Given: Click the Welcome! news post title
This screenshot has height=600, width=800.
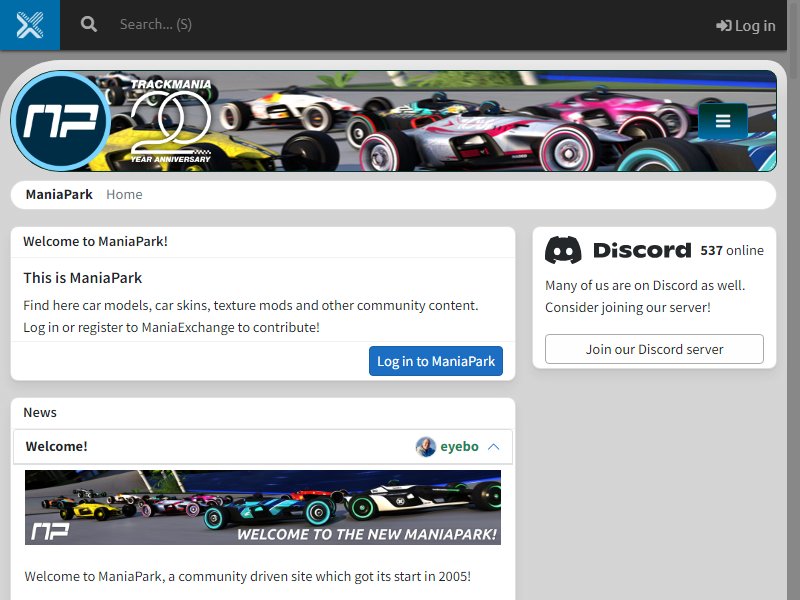Looking at the screenshot, I should coord(57,446).
